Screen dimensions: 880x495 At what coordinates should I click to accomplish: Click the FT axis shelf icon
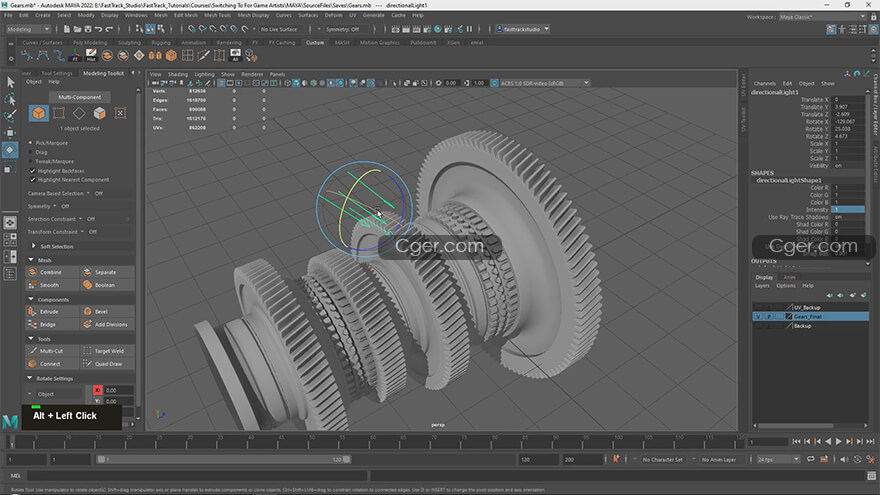pyautogui.click(x=75, y=56)
